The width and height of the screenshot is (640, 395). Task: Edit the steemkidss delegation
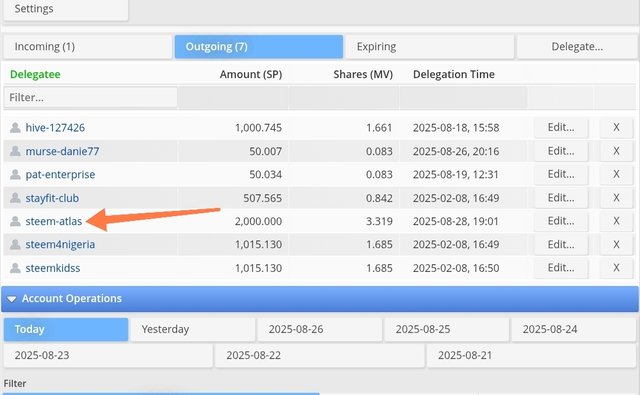561,268
